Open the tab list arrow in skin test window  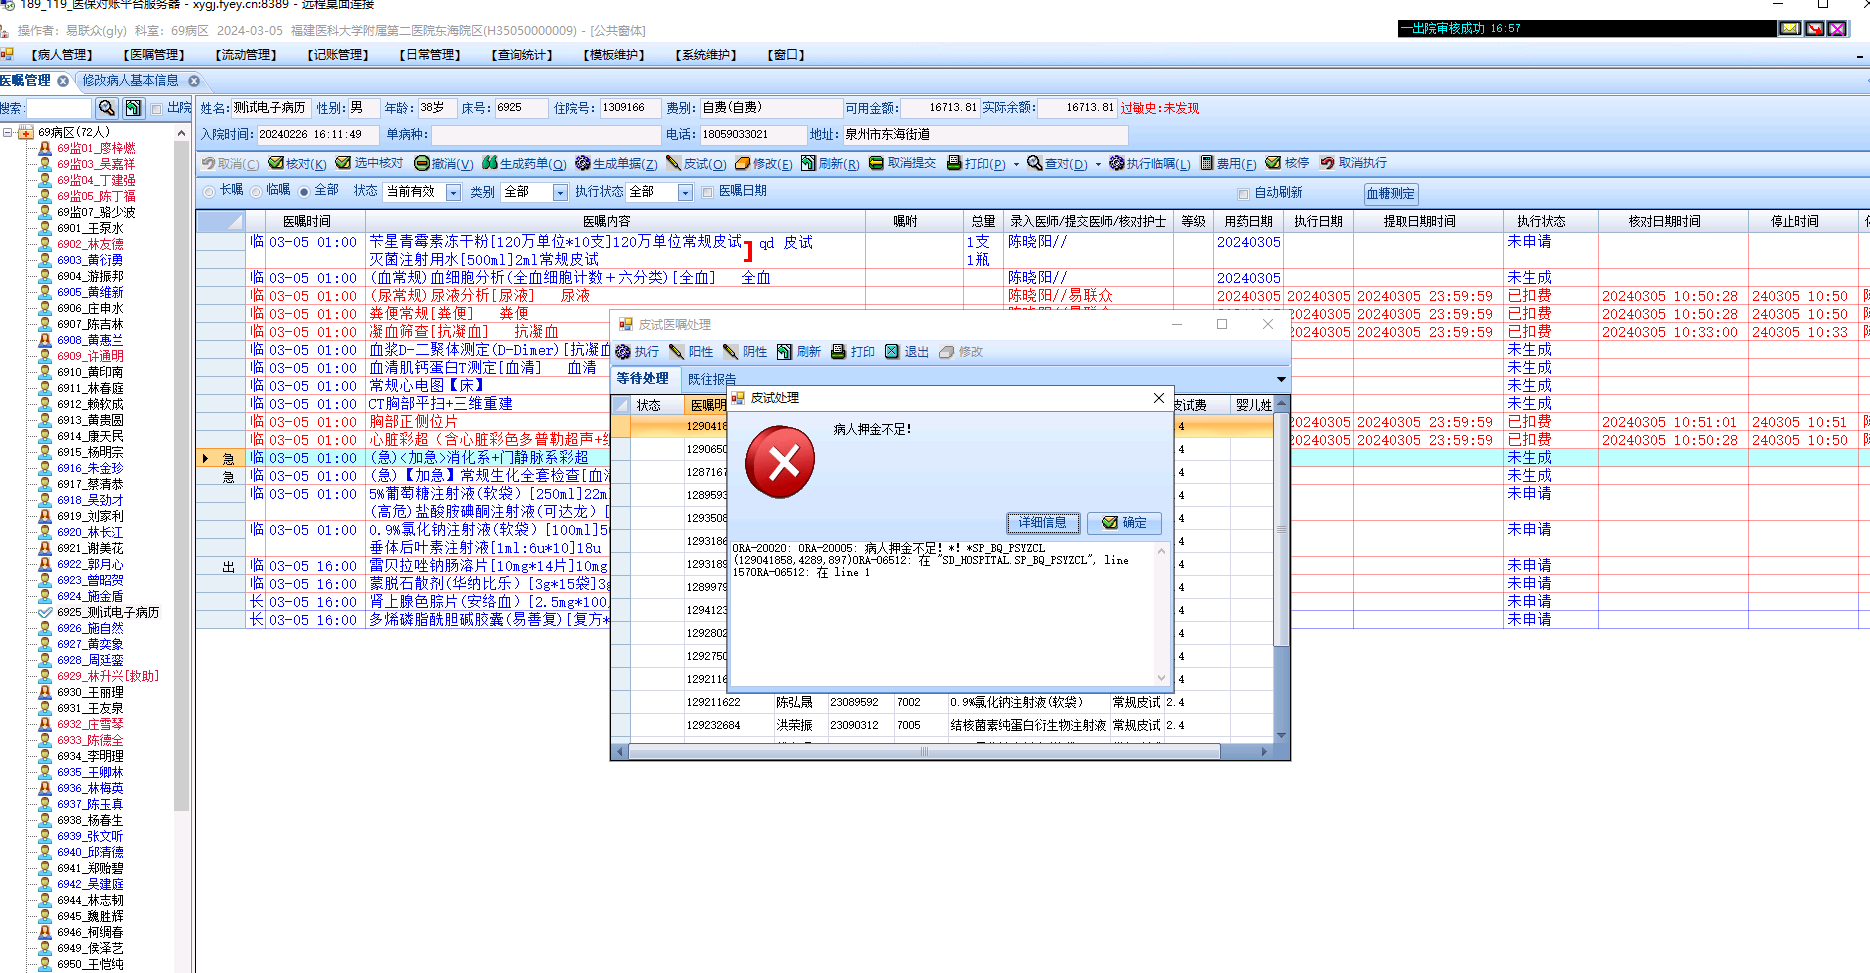coord(1281,379)
